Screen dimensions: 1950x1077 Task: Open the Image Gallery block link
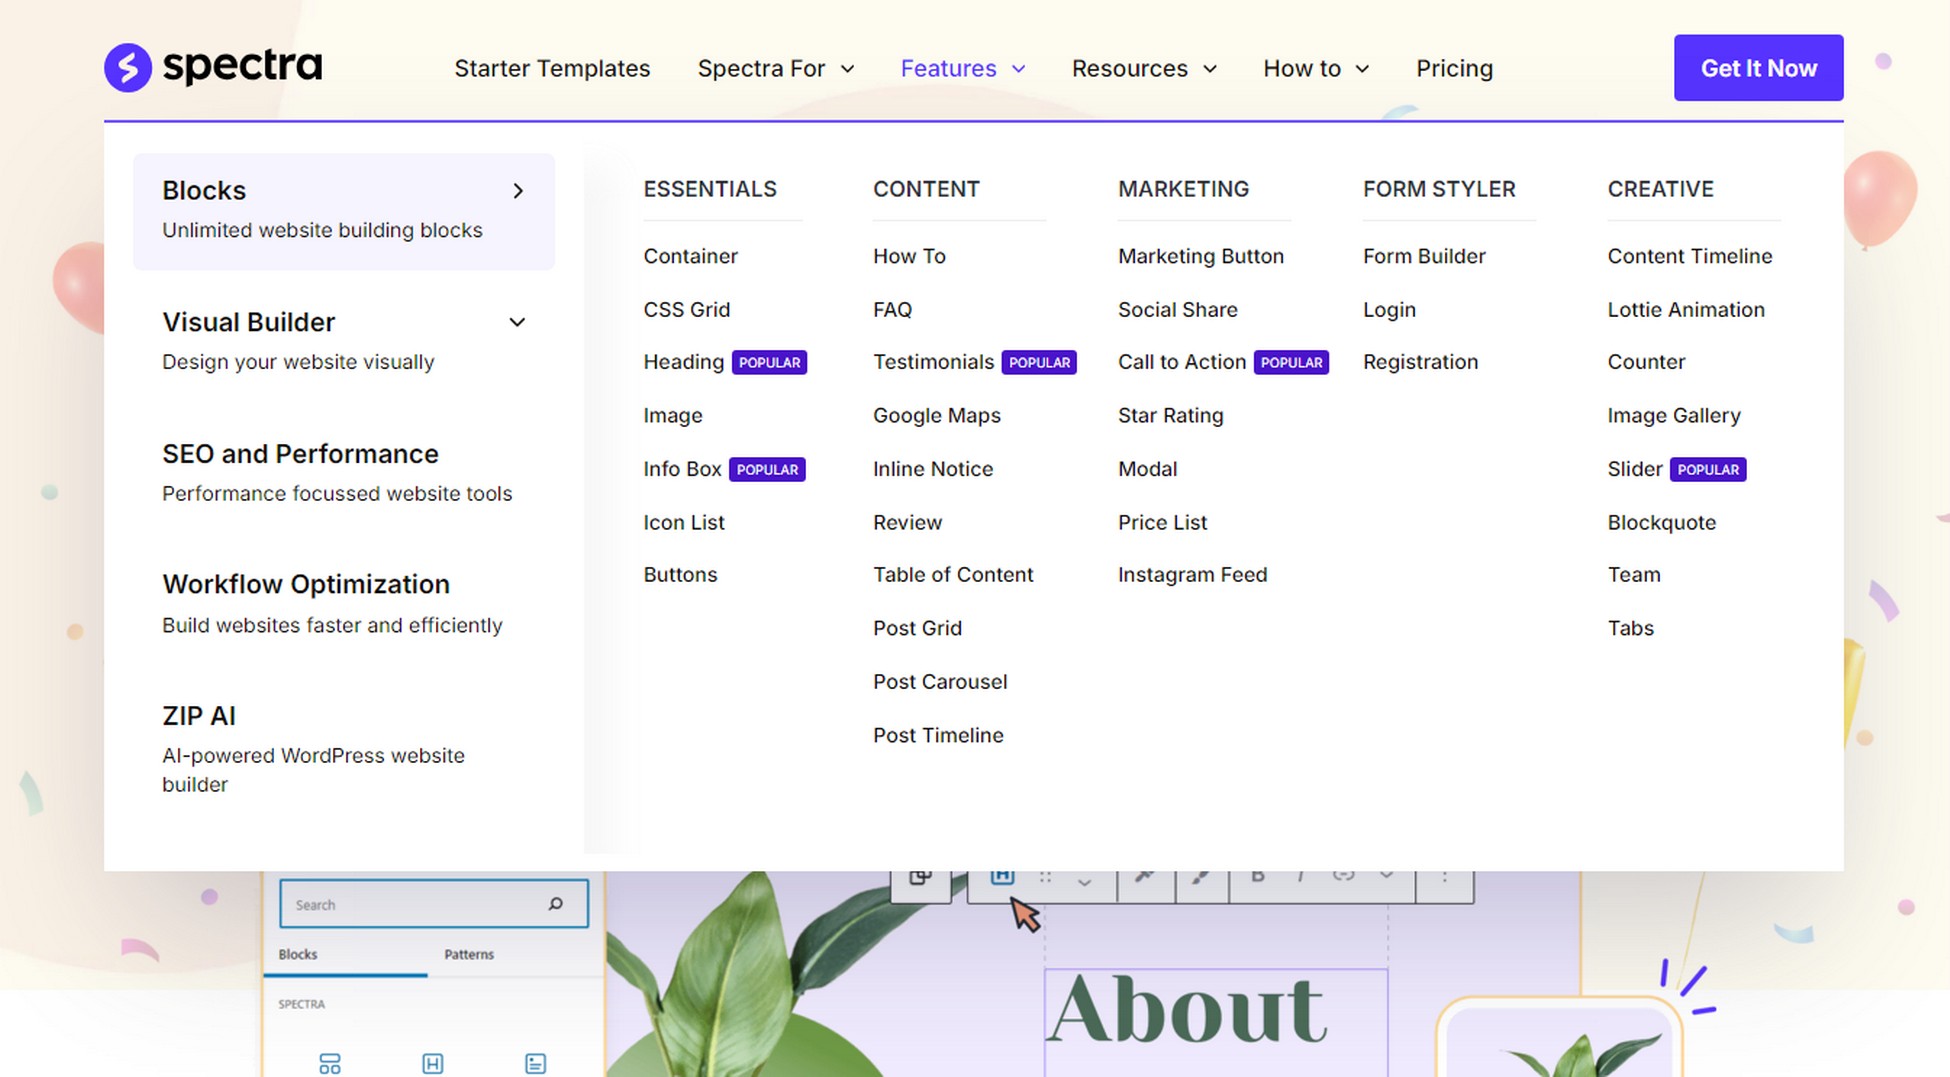1673,415
